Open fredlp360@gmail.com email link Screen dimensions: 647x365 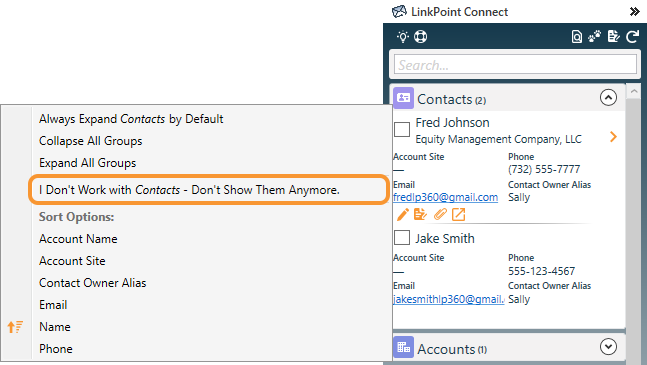(446, 197)
